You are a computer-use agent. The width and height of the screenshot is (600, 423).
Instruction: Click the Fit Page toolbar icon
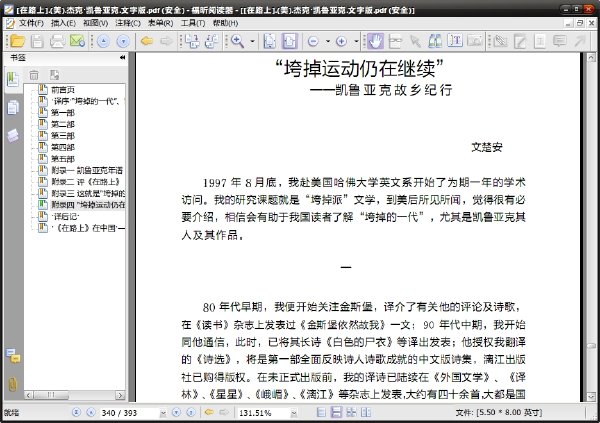coord(270,41)
